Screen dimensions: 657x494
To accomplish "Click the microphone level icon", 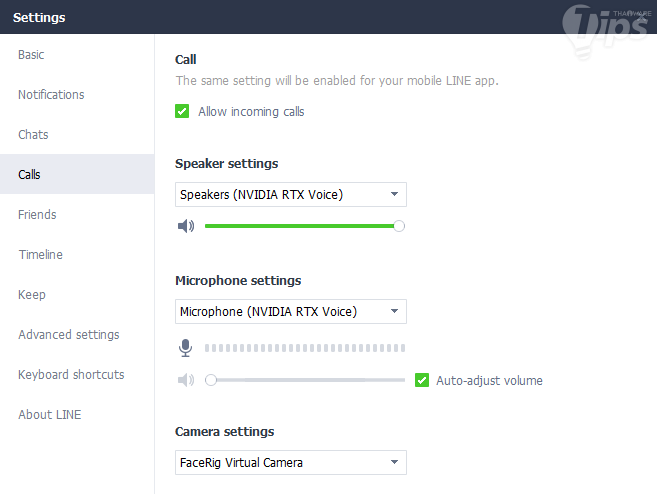I will tap(185, 348).
